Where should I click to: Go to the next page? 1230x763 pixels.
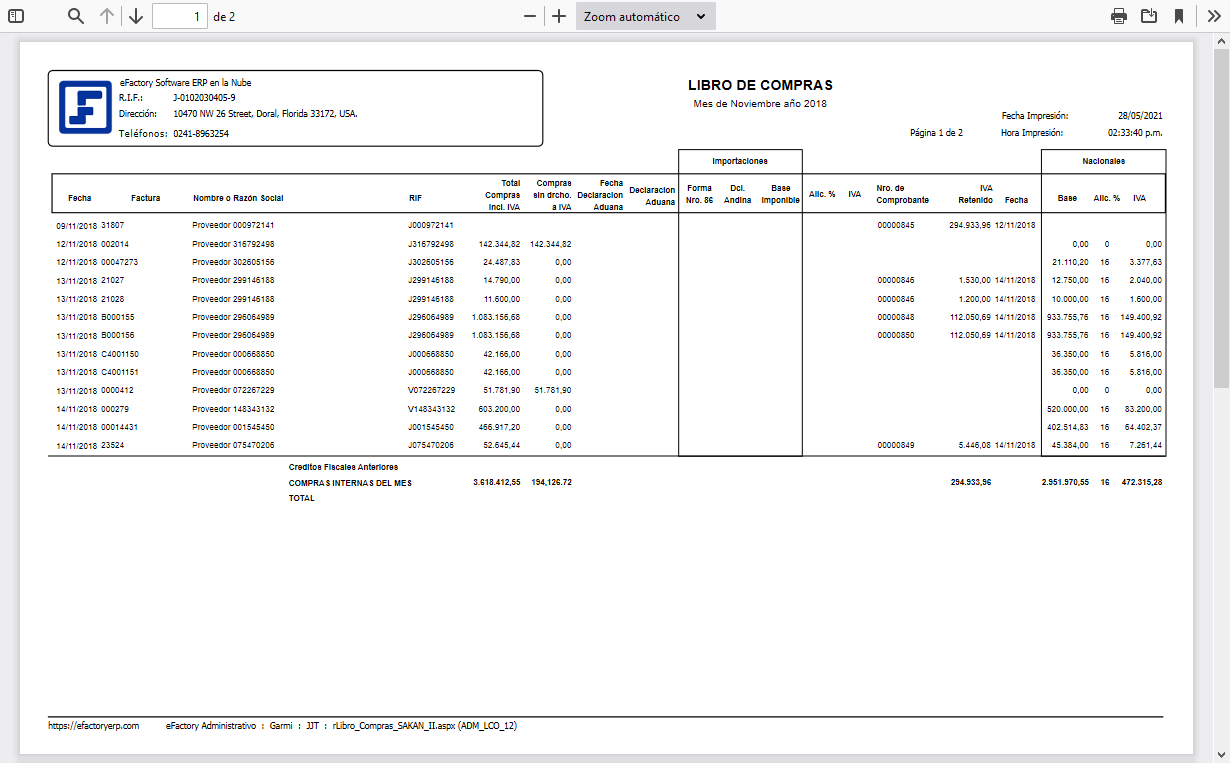pos(135,16)
